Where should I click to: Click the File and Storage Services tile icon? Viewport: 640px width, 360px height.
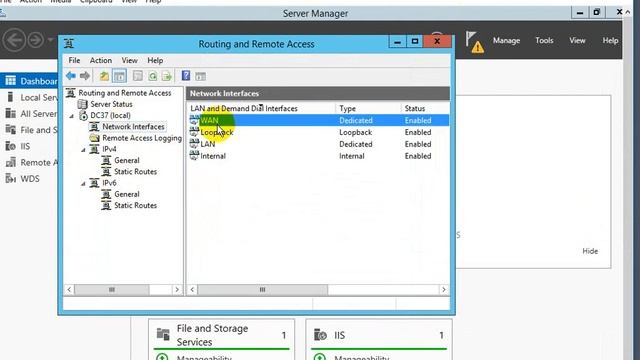click(x=163, y=334)
